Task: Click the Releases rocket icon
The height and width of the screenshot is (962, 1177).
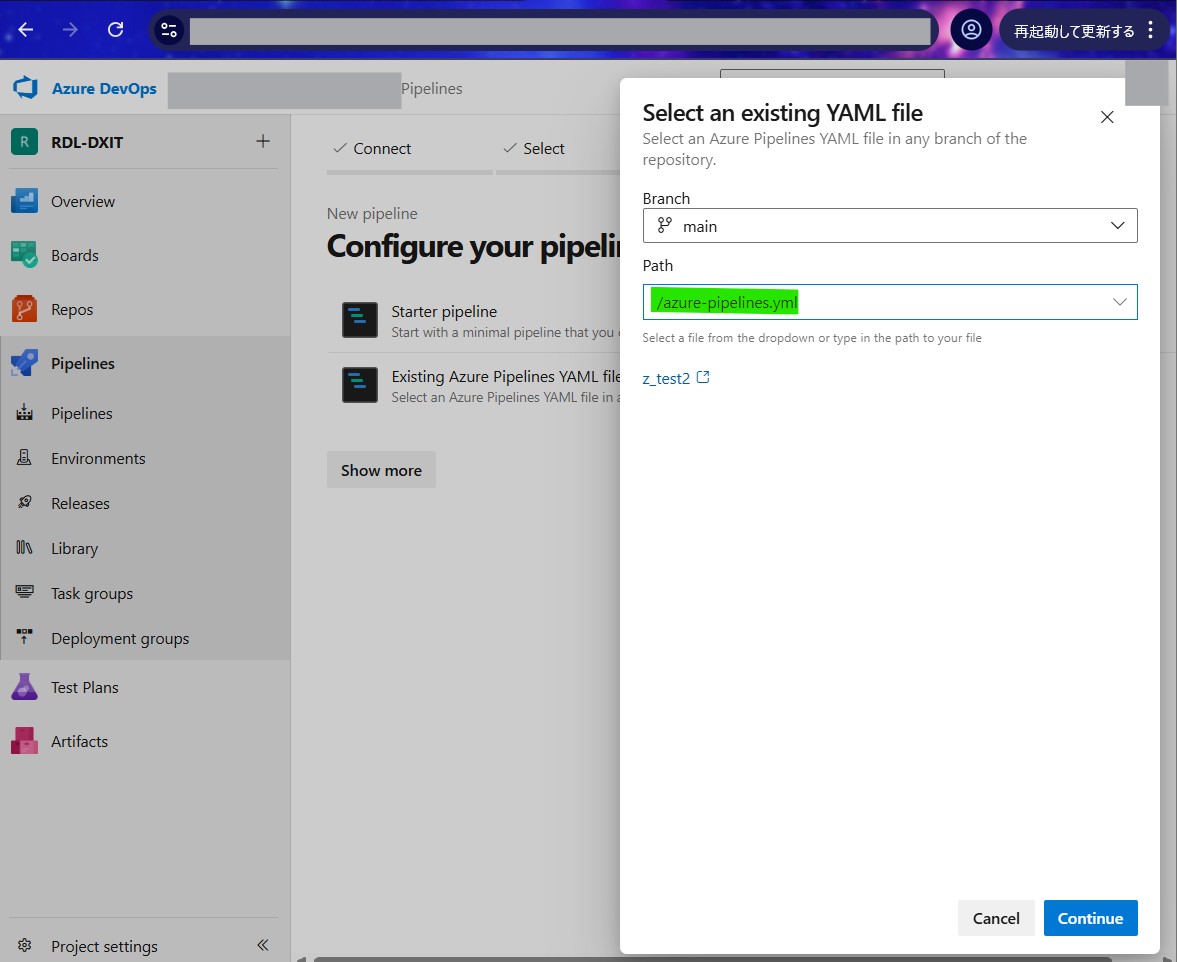Action: pyautogui.click(x=24, y=502)
